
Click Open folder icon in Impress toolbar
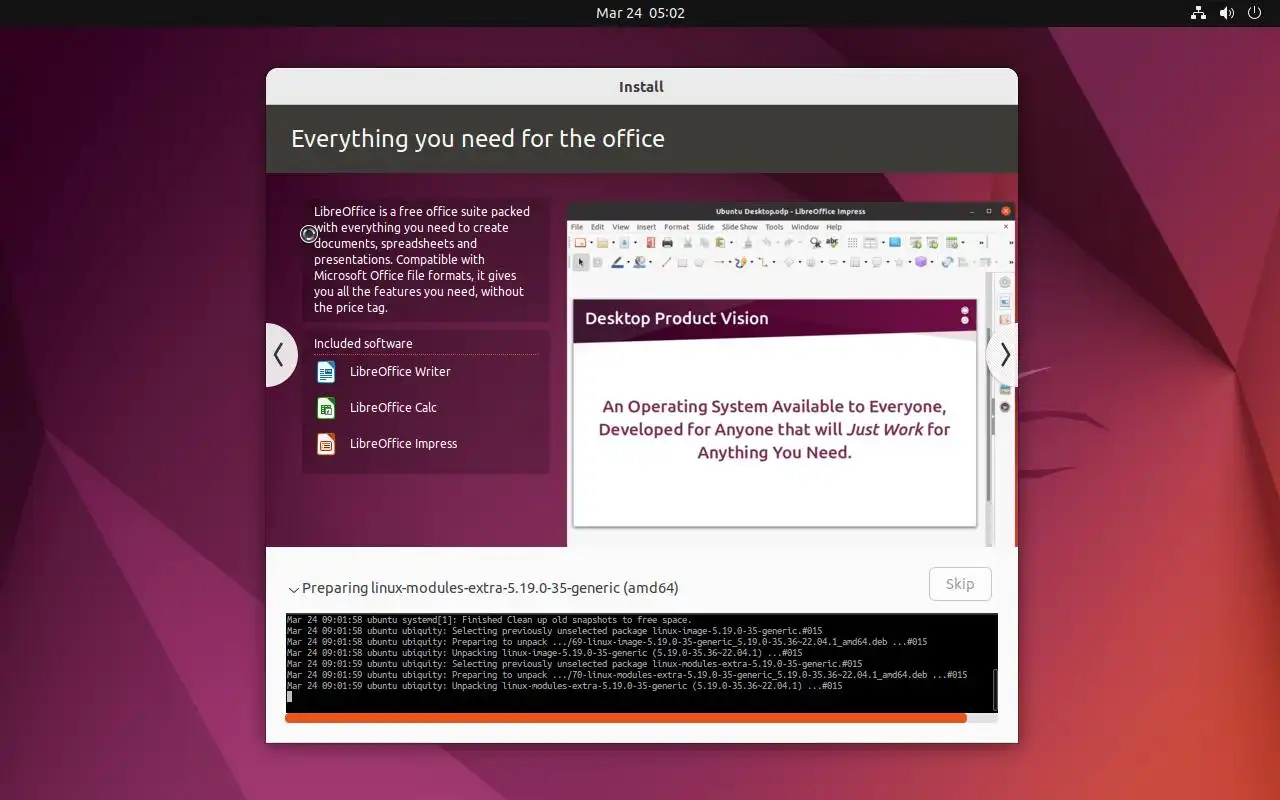pos(602,243)
